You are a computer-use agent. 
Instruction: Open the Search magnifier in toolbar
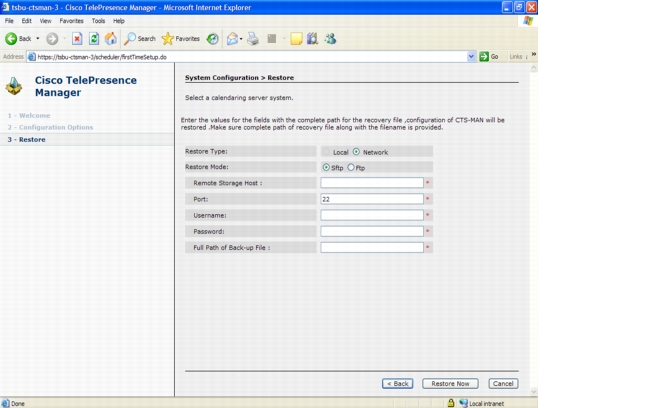click(x=140, y=39)
